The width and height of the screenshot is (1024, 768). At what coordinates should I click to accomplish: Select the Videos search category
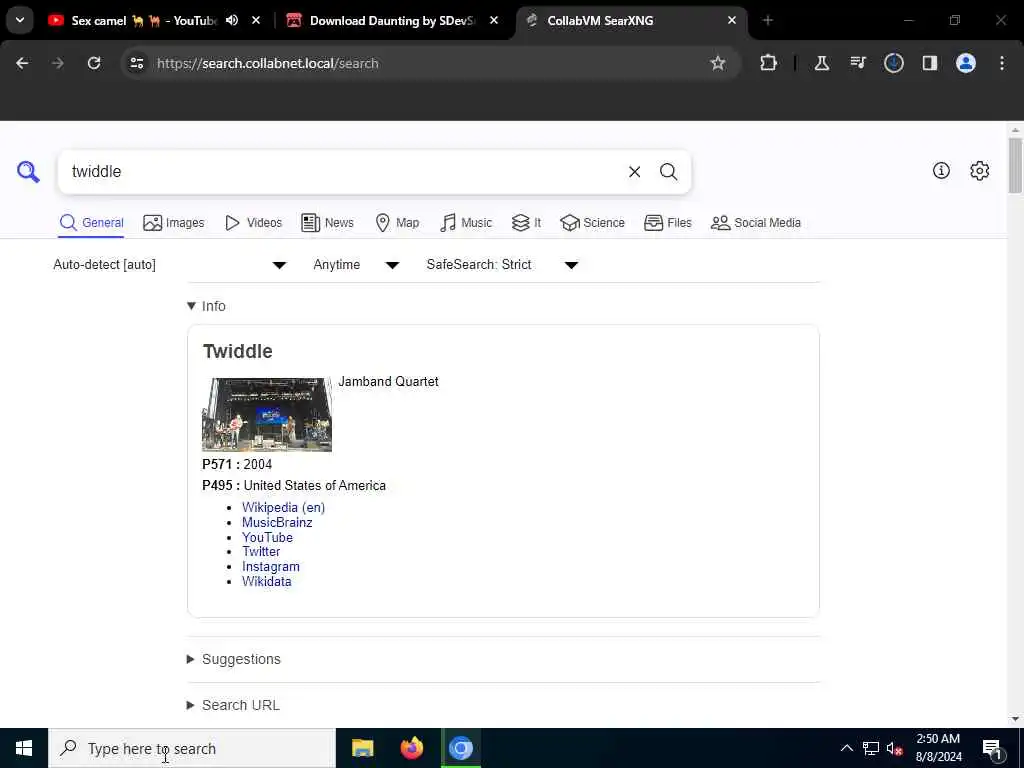[x=253, y=223]
